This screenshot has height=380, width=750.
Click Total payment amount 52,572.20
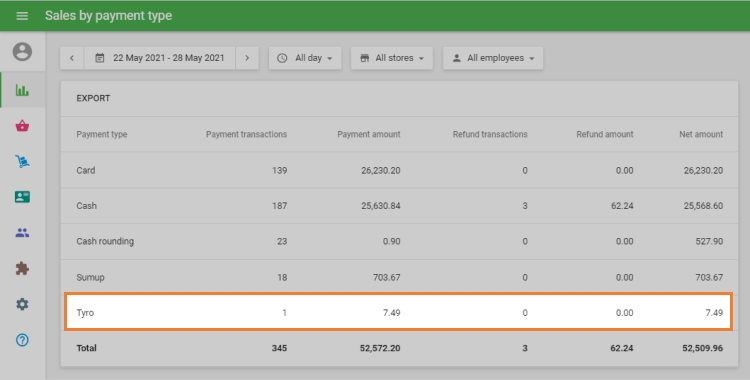tap(380, 348)
